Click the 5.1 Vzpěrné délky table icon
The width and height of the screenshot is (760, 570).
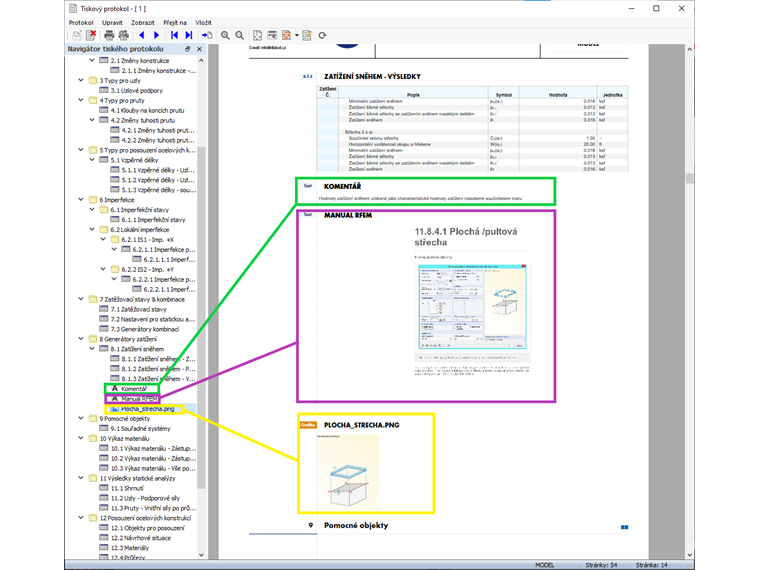pos(104,159)
